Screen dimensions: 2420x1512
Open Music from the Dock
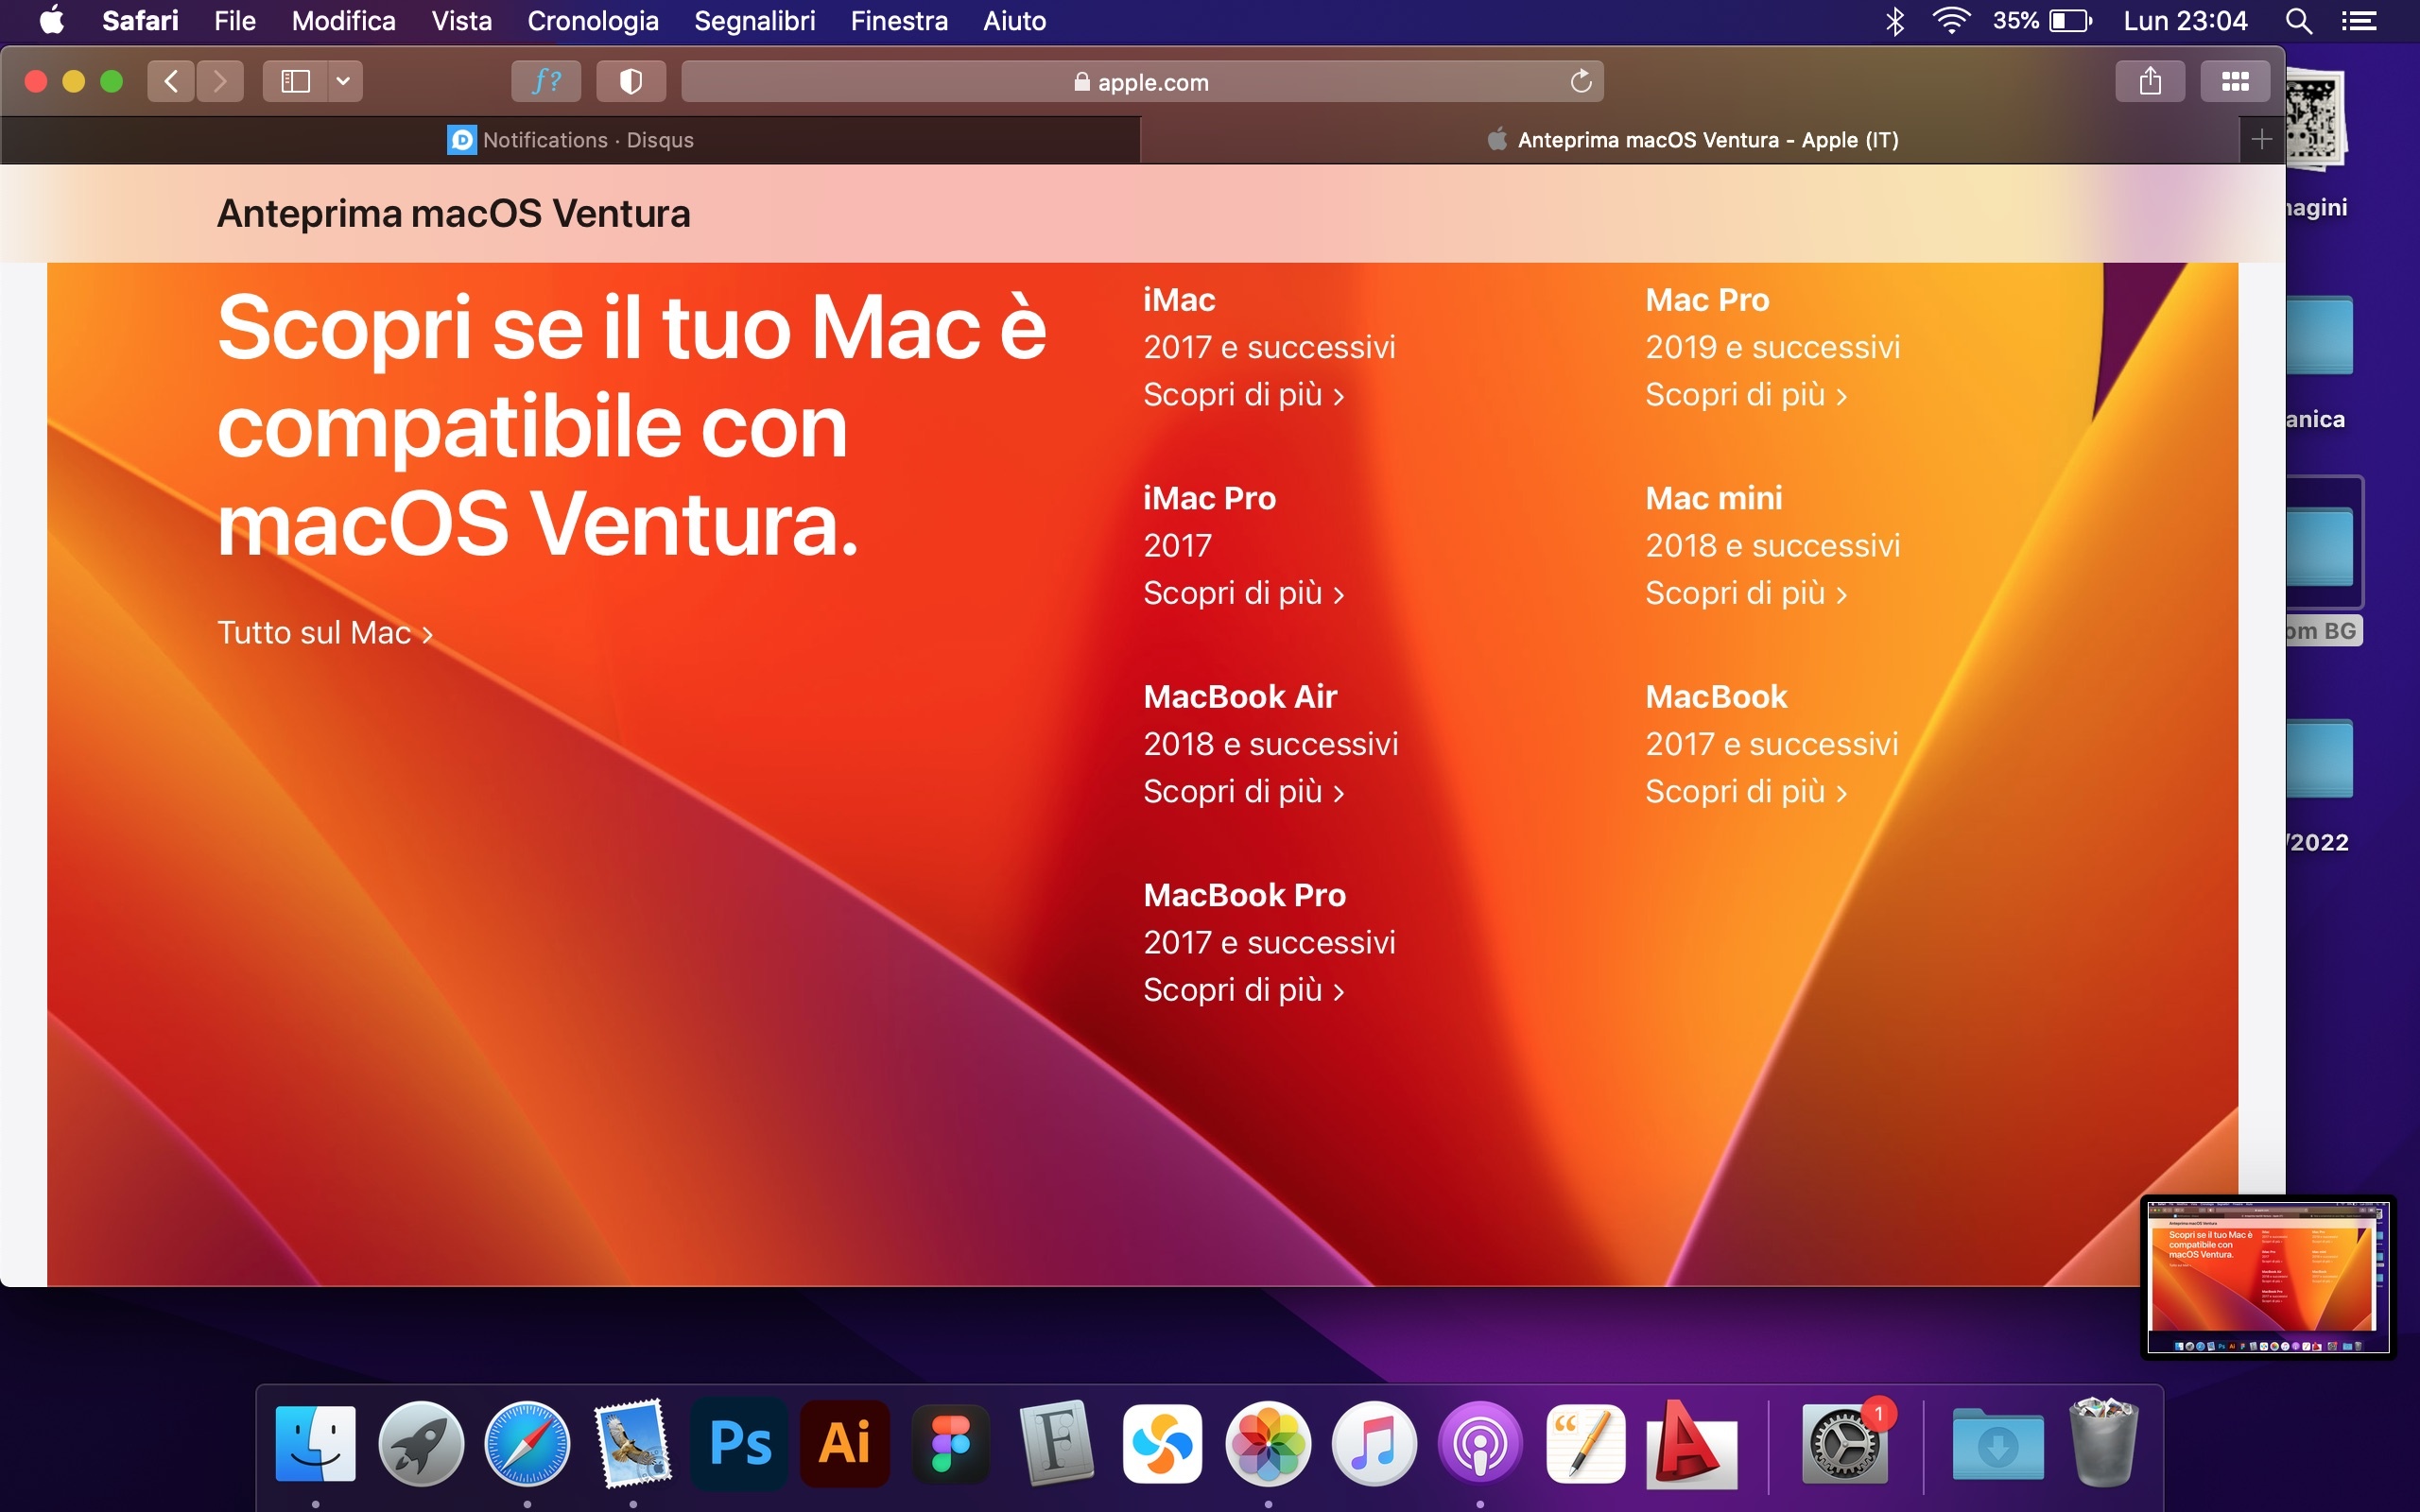tap(1374, 1444)
